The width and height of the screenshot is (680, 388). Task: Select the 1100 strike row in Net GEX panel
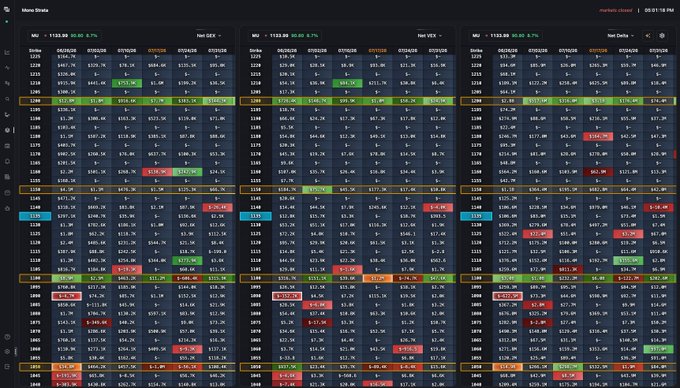(128, 278)
